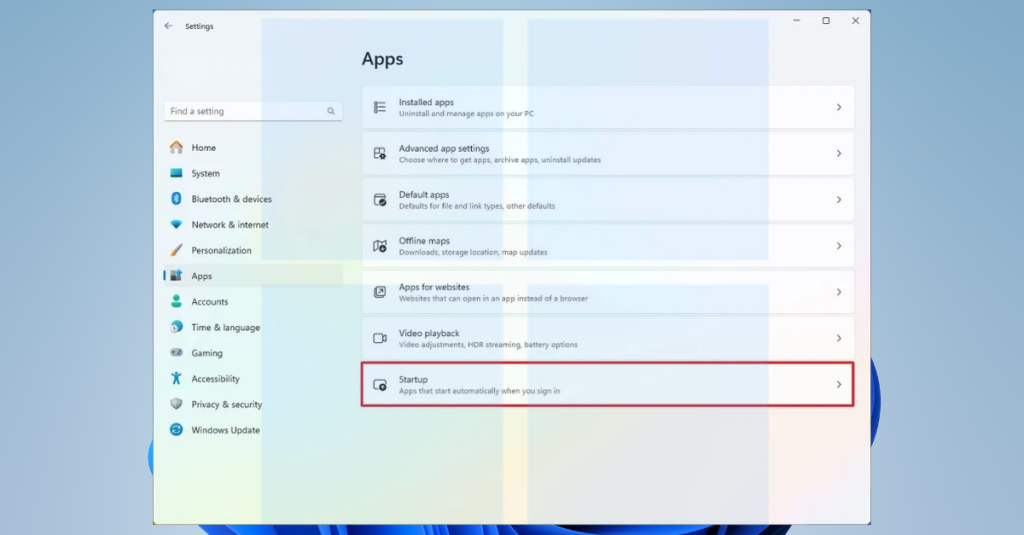The width and height of the screenshot is (1024, 535).
Task: Click the Startup title text
Action: click(413, 380)
